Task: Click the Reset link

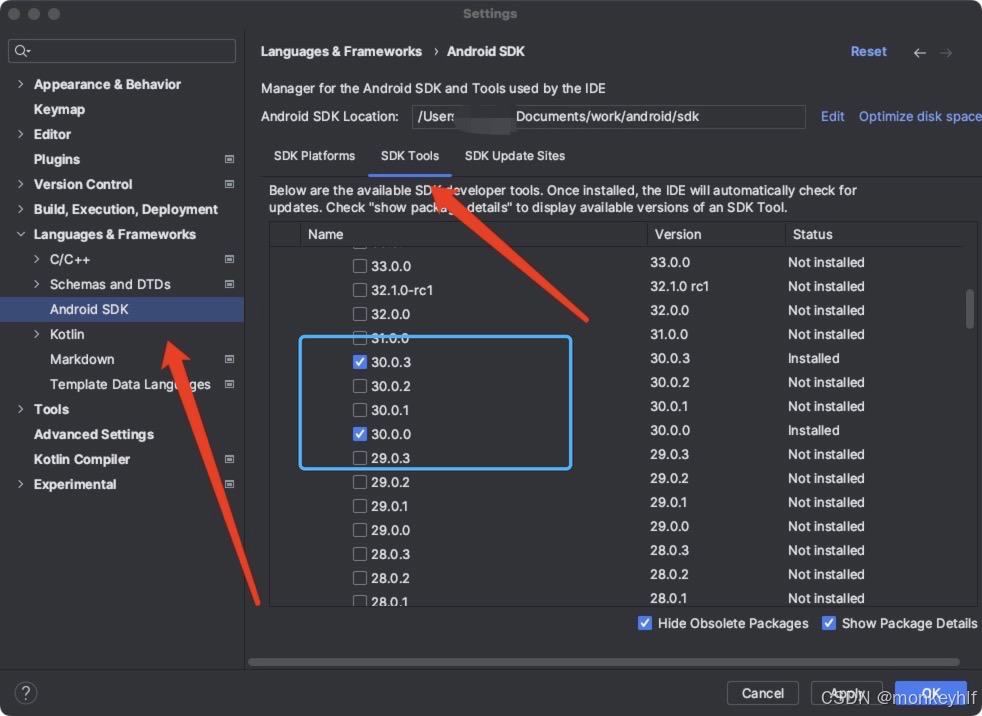Action: tap(868, 51)
